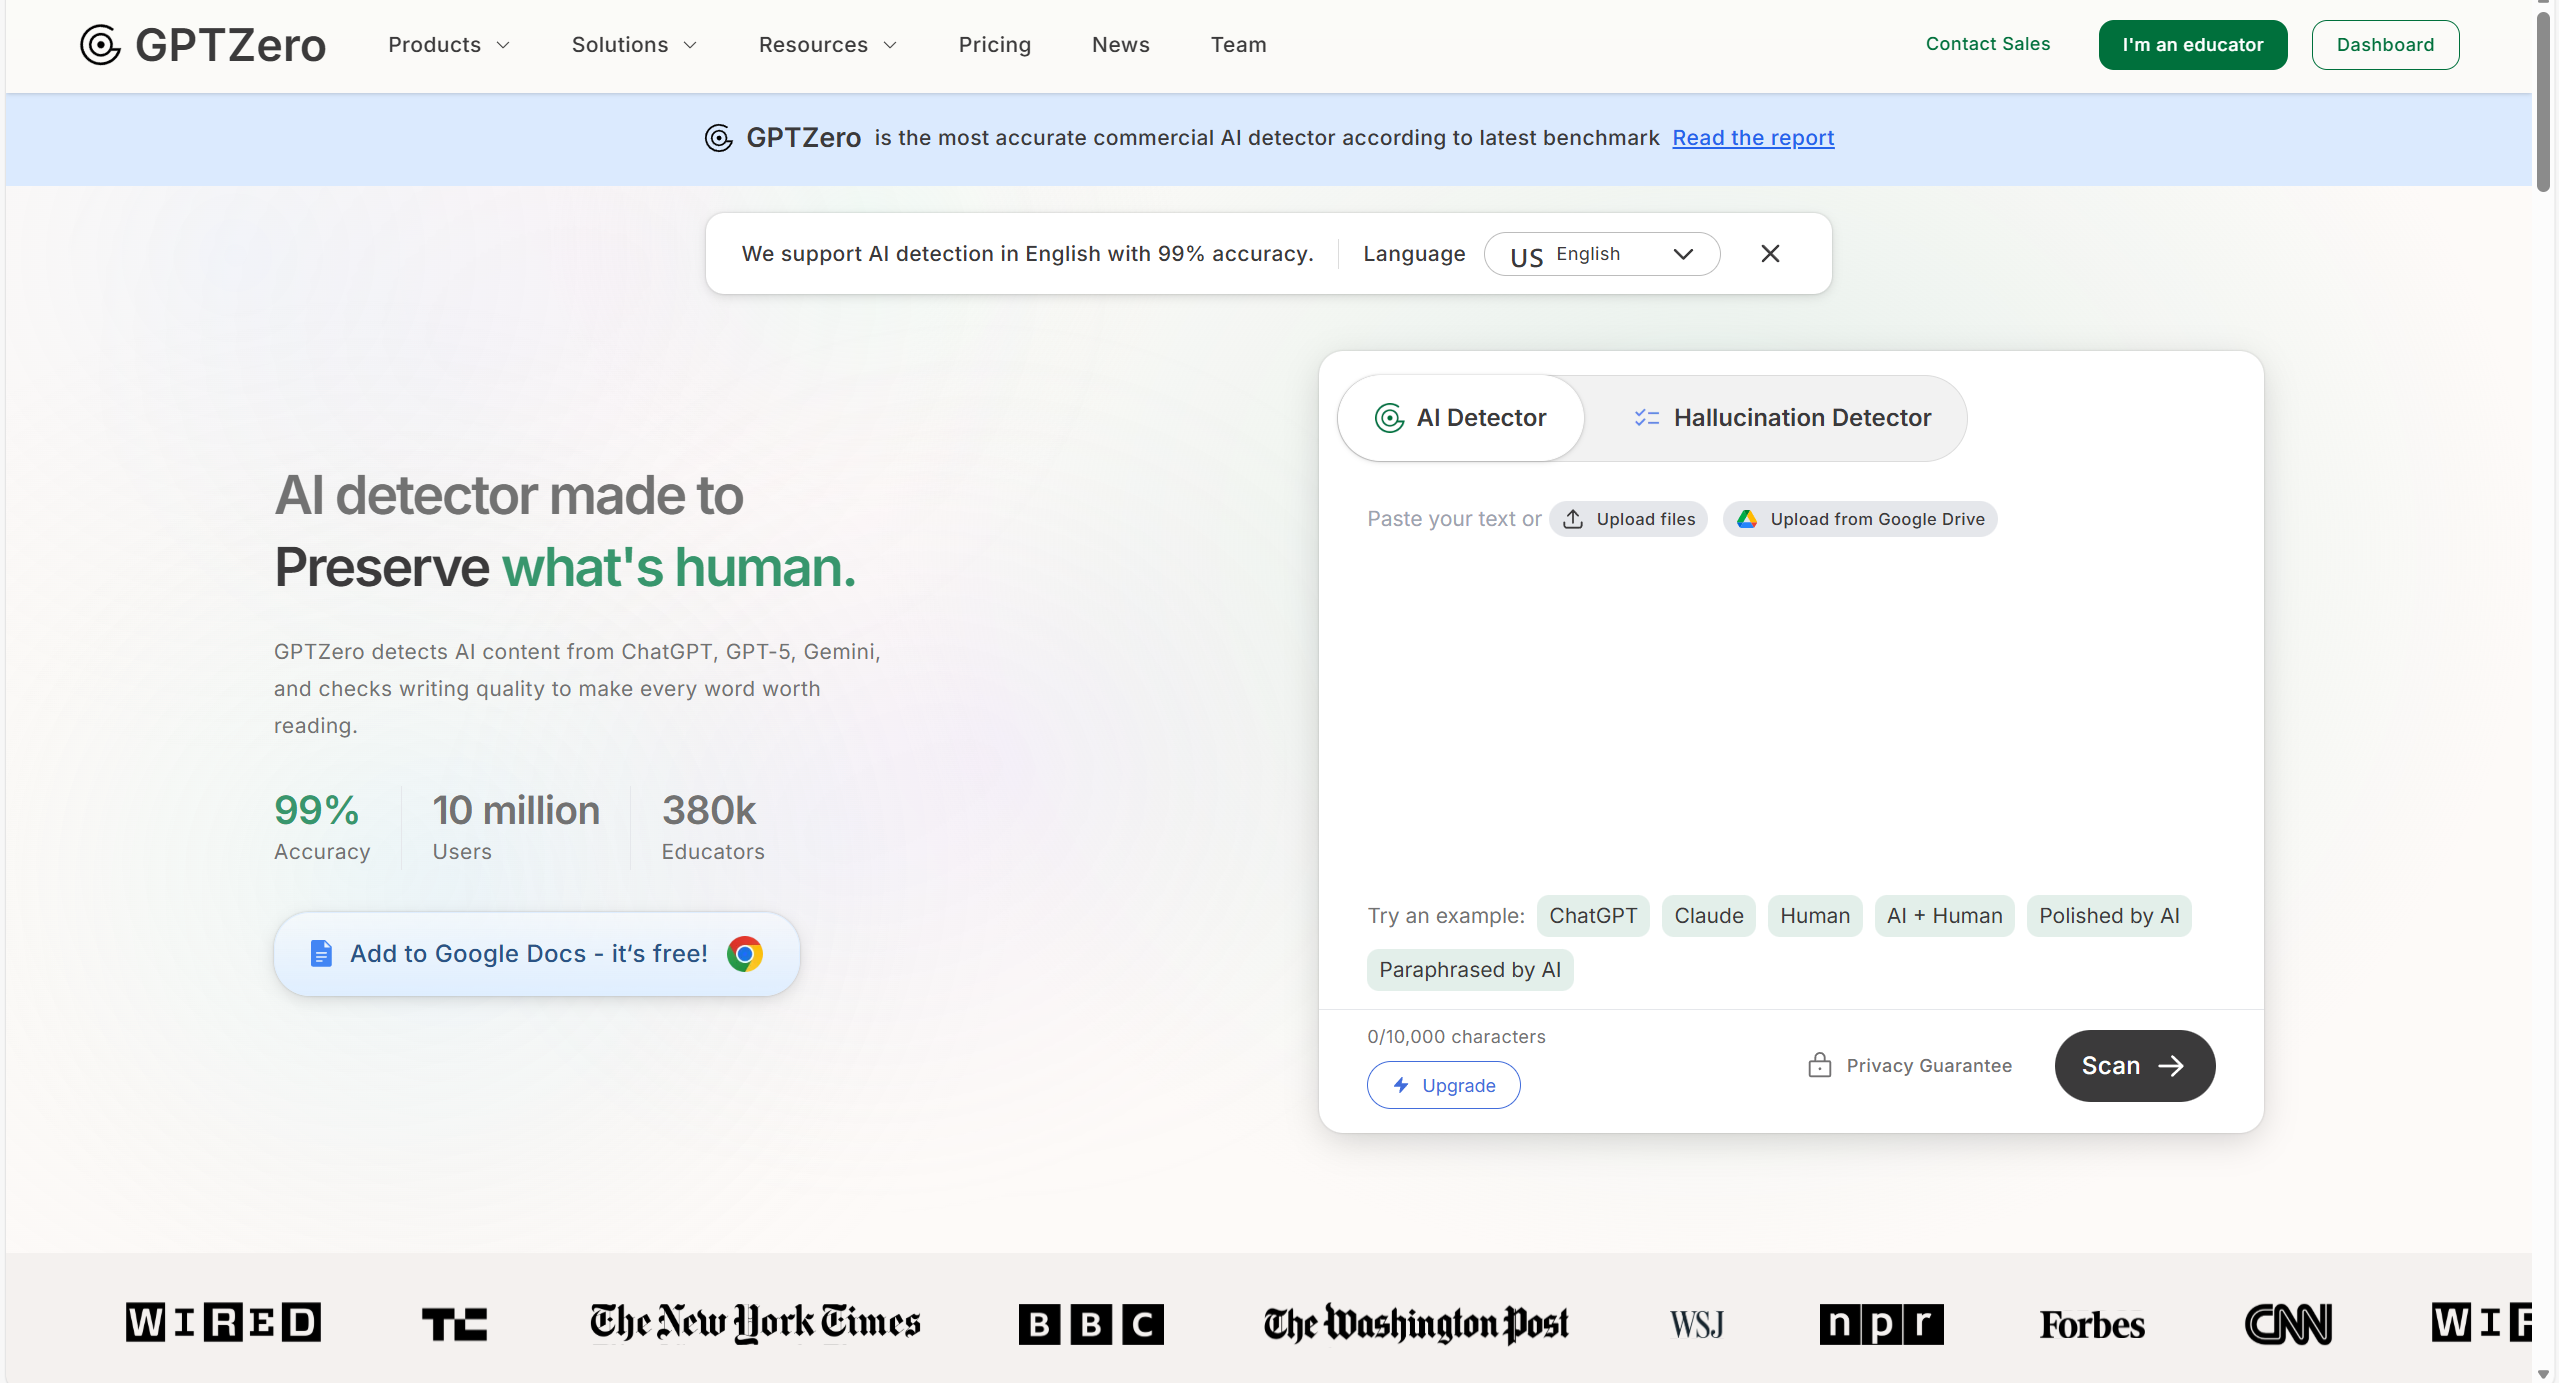The height and width of the screenshot is (1383, 2559).
Task: Click the Chrome icon on the Docs button
Action: pos(744,953)
